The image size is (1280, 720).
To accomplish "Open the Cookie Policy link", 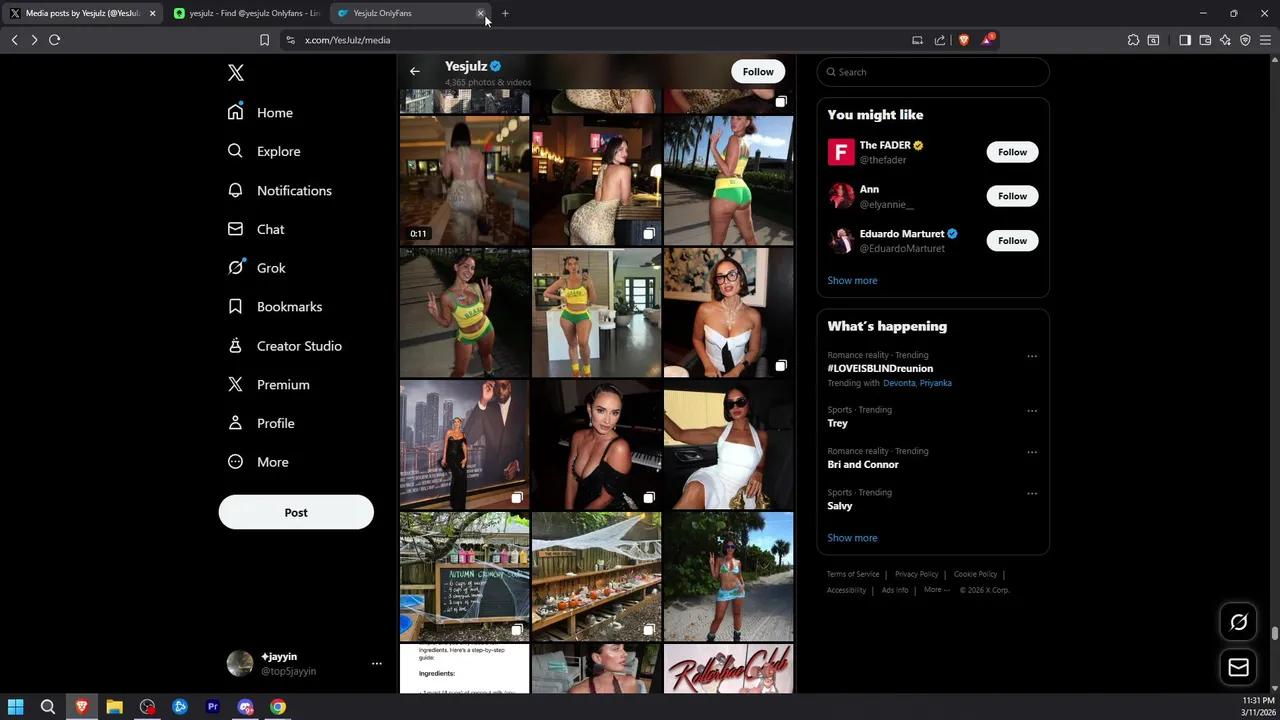I will 975,574.
